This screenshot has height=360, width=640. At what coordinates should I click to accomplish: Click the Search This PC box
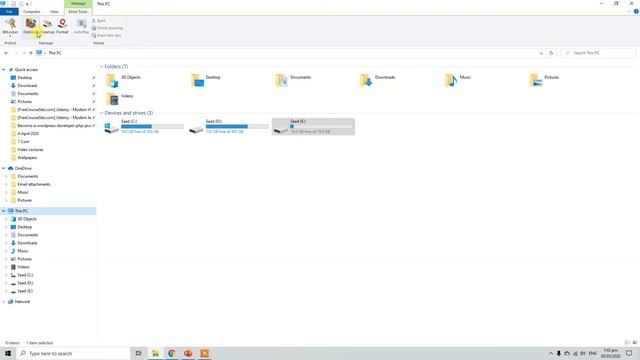tap(598, 53)
